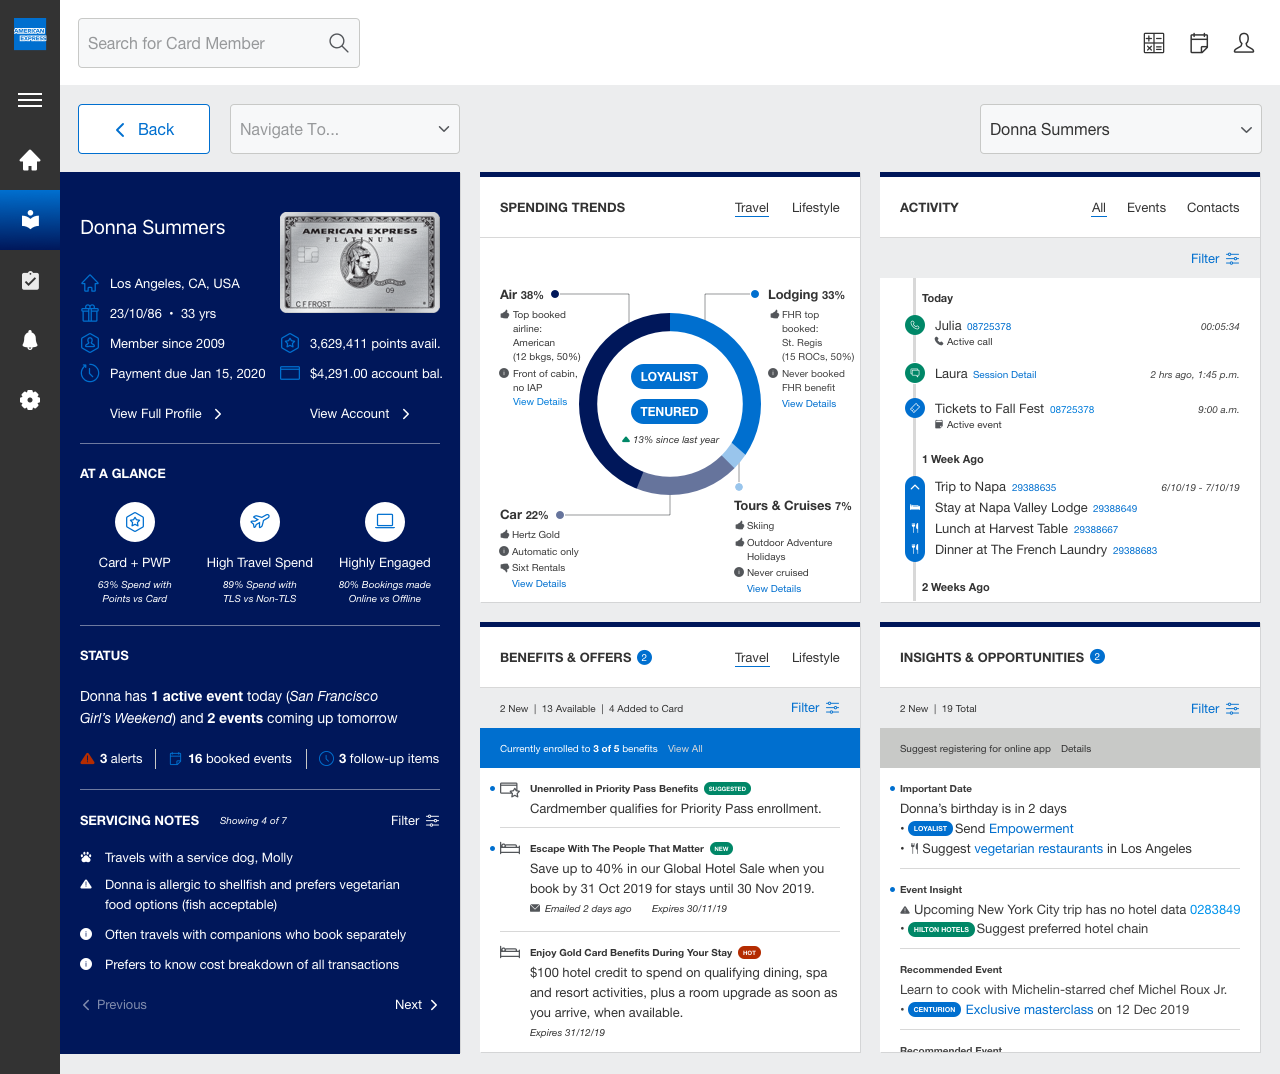Click the Trip to Napa collapse chevron icon
Image resolution: width=1280 pixels, height=1074 pixels.
[914, 487]
